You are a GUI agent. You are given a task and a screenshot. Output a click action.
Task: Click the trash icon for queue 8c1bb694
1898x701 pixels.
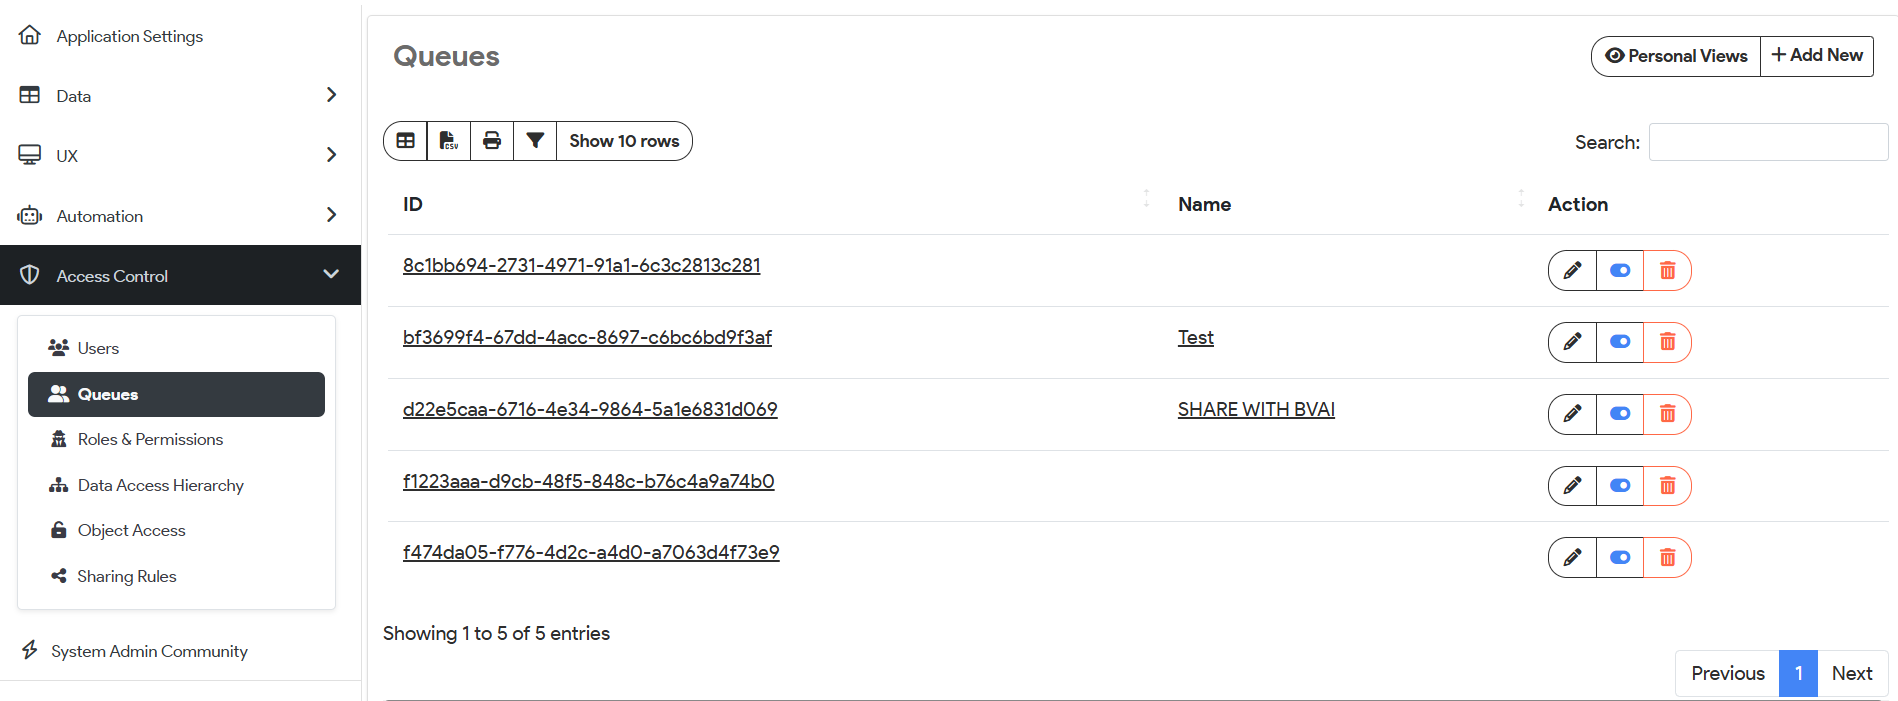(1667, 270)
